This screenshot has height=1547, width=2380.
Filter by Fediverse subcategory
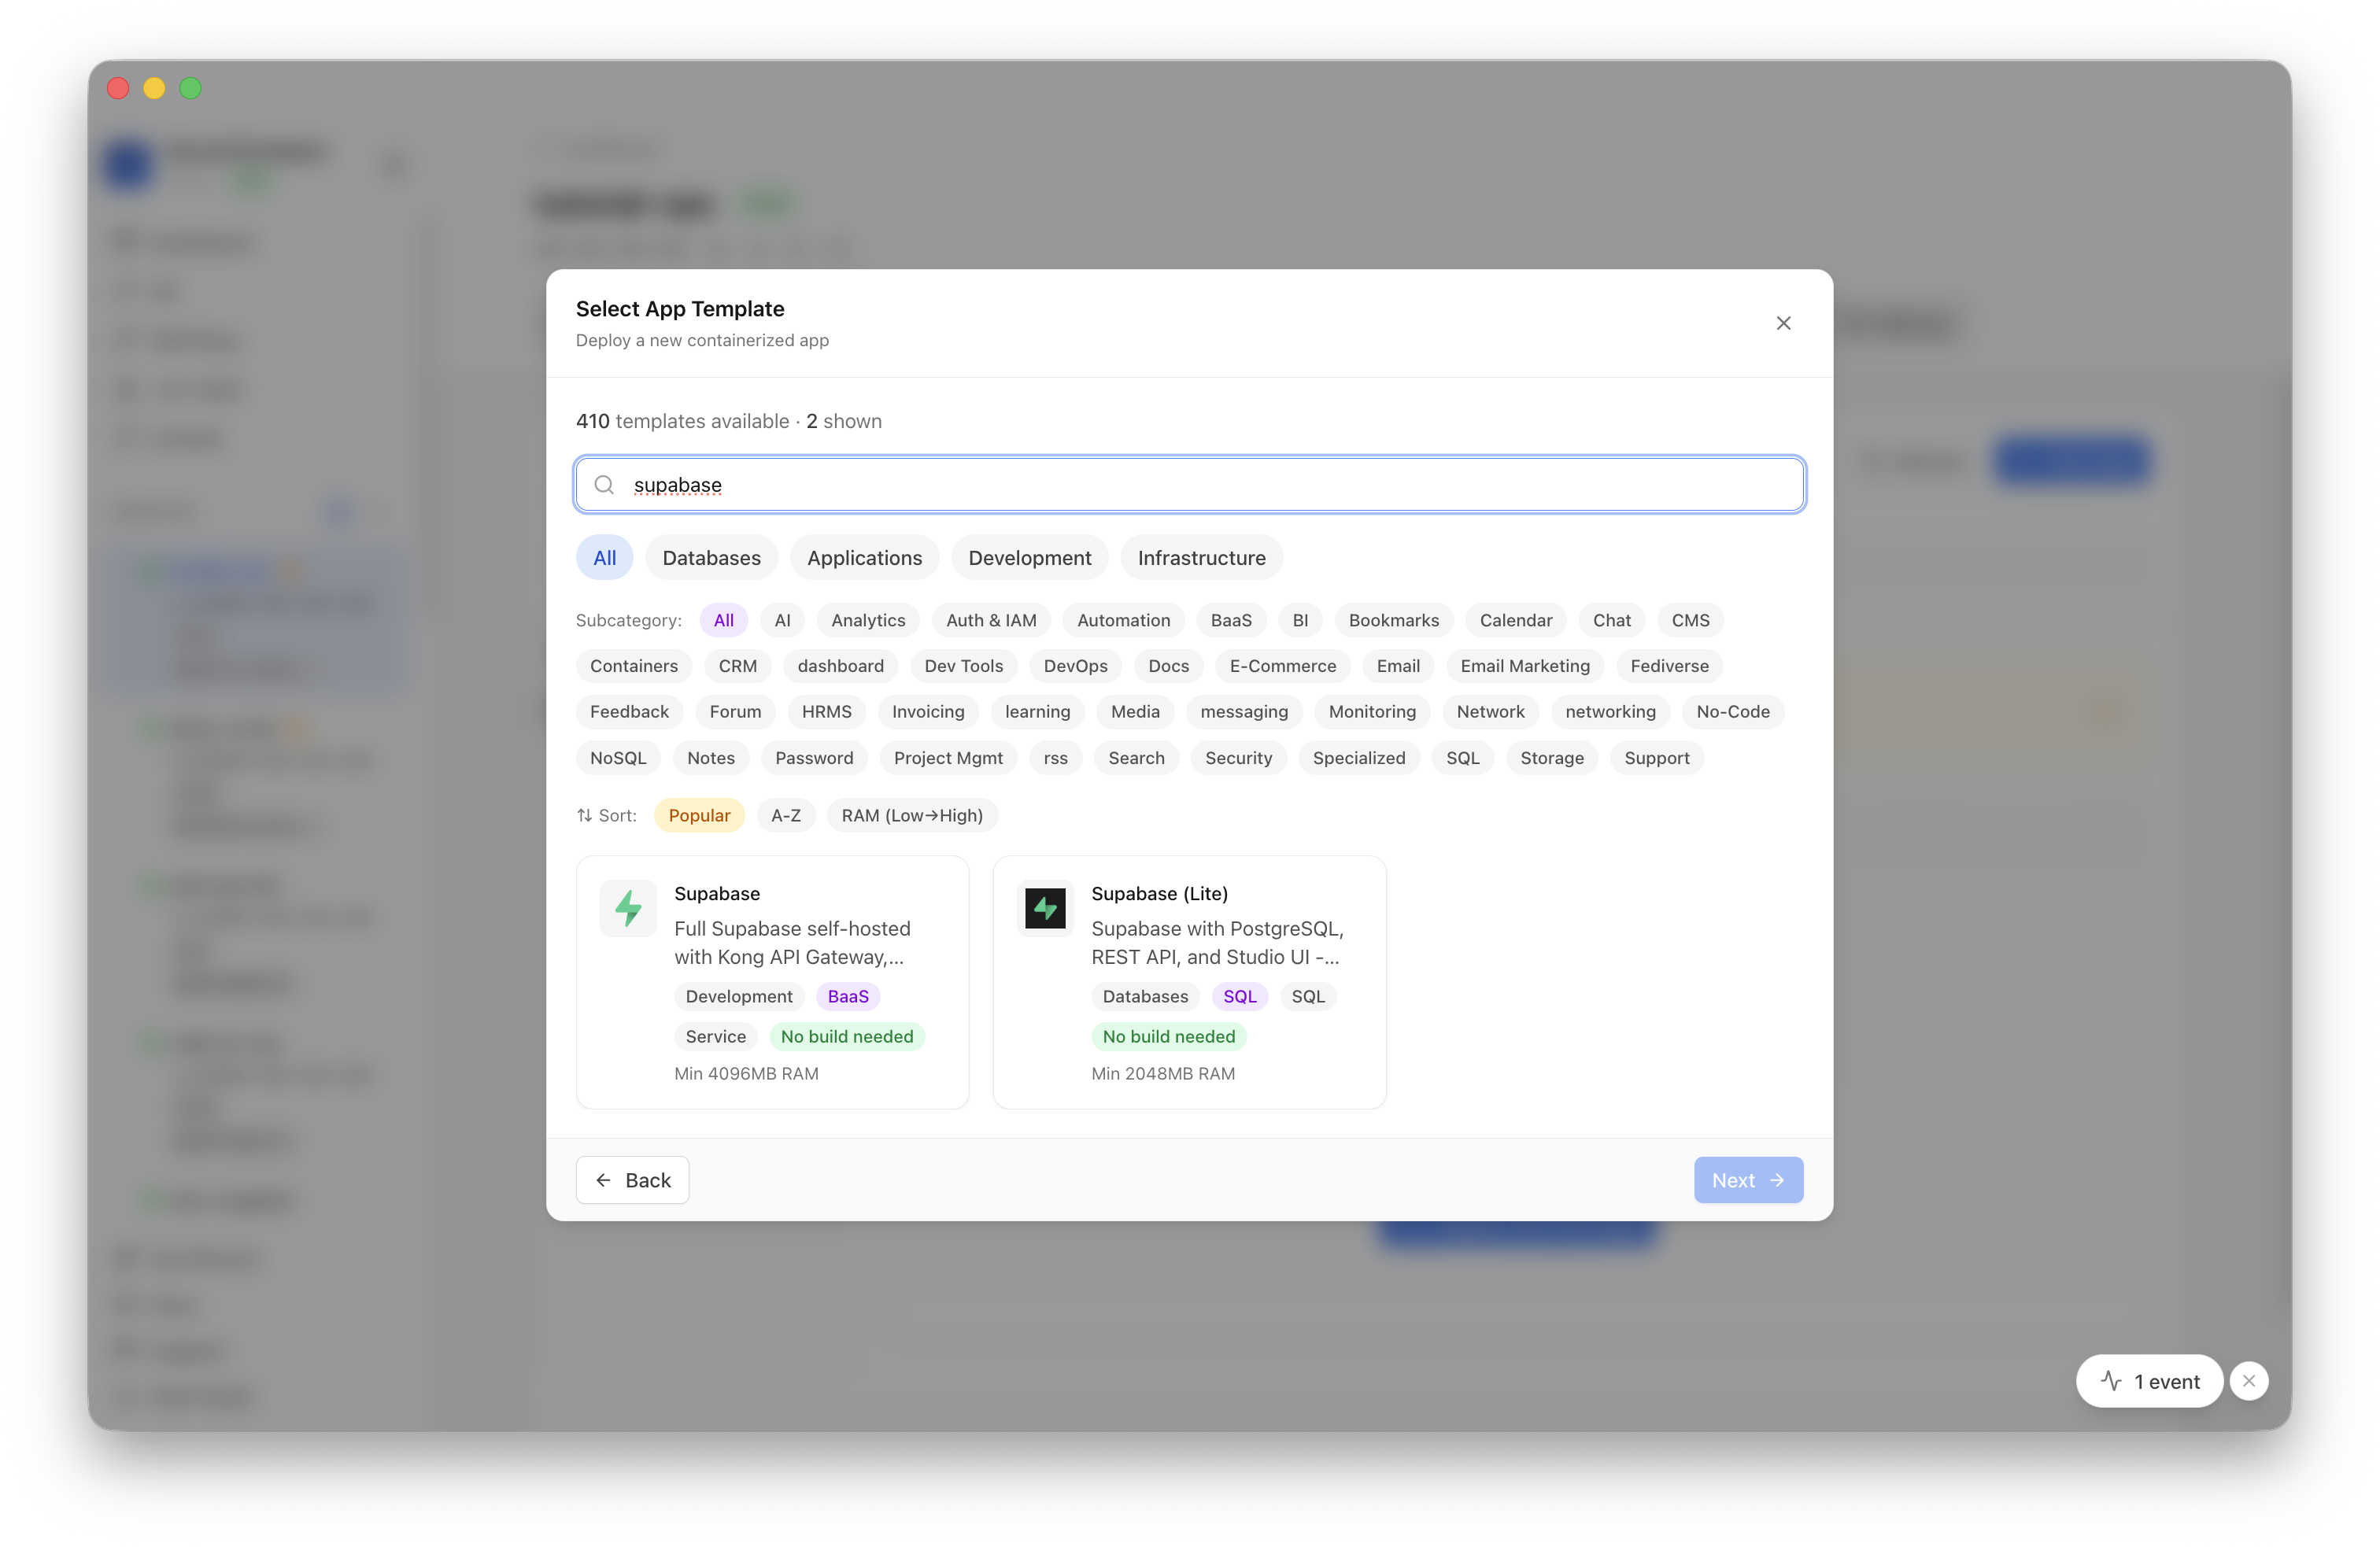(1669, 666)
